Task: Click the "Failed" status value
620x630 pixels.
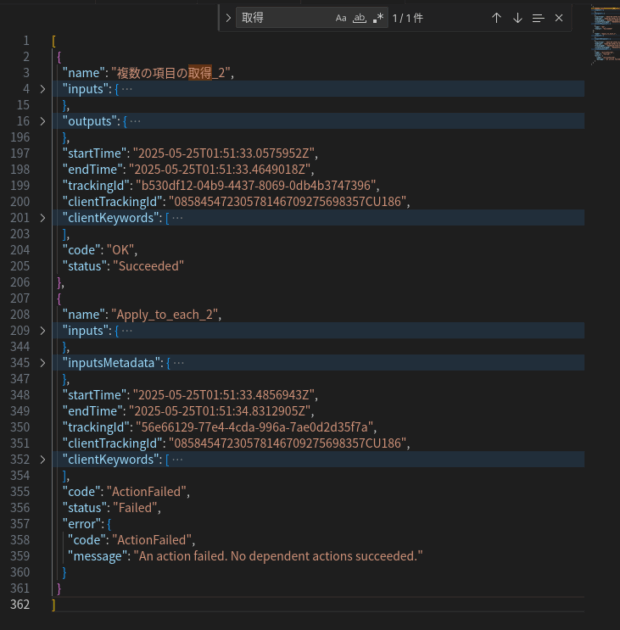Action: point(135,508)
